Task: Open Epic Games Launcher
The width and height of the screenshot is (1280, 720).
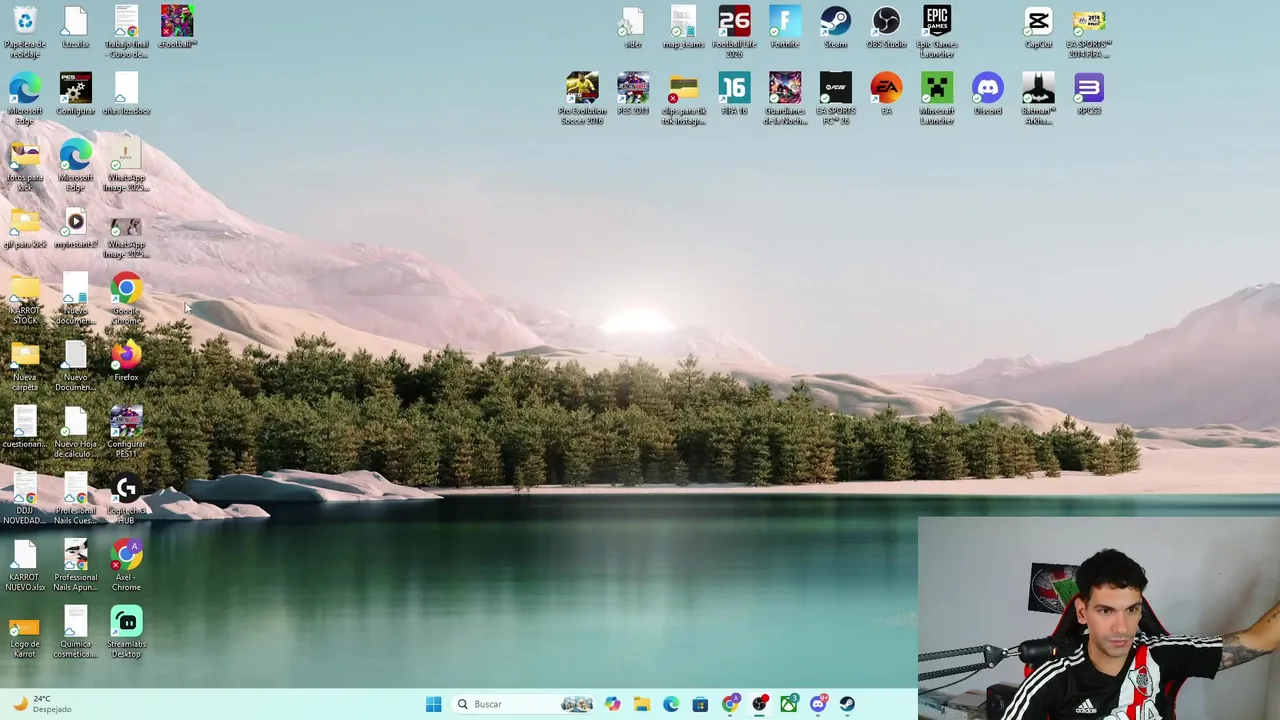Action: (x=937, y=32)
